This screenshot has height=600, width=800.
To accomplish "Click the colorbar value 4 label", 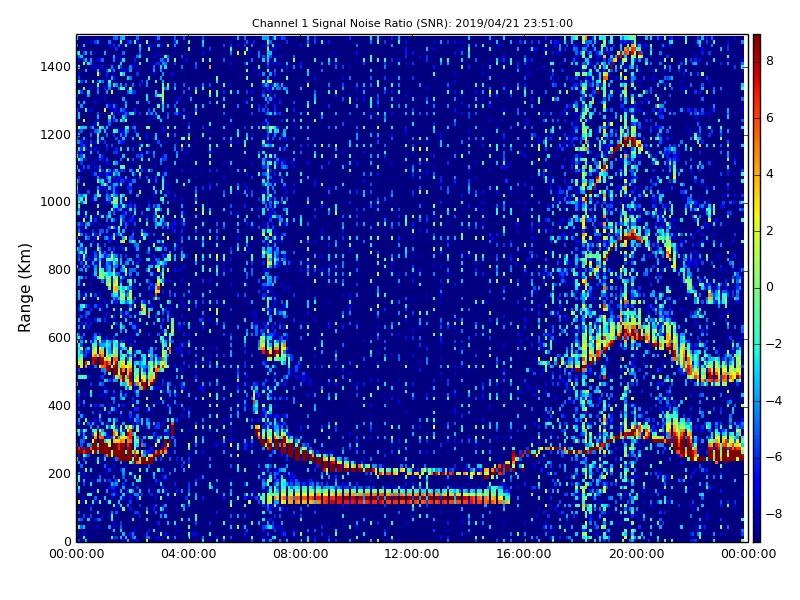I will 770,174.
